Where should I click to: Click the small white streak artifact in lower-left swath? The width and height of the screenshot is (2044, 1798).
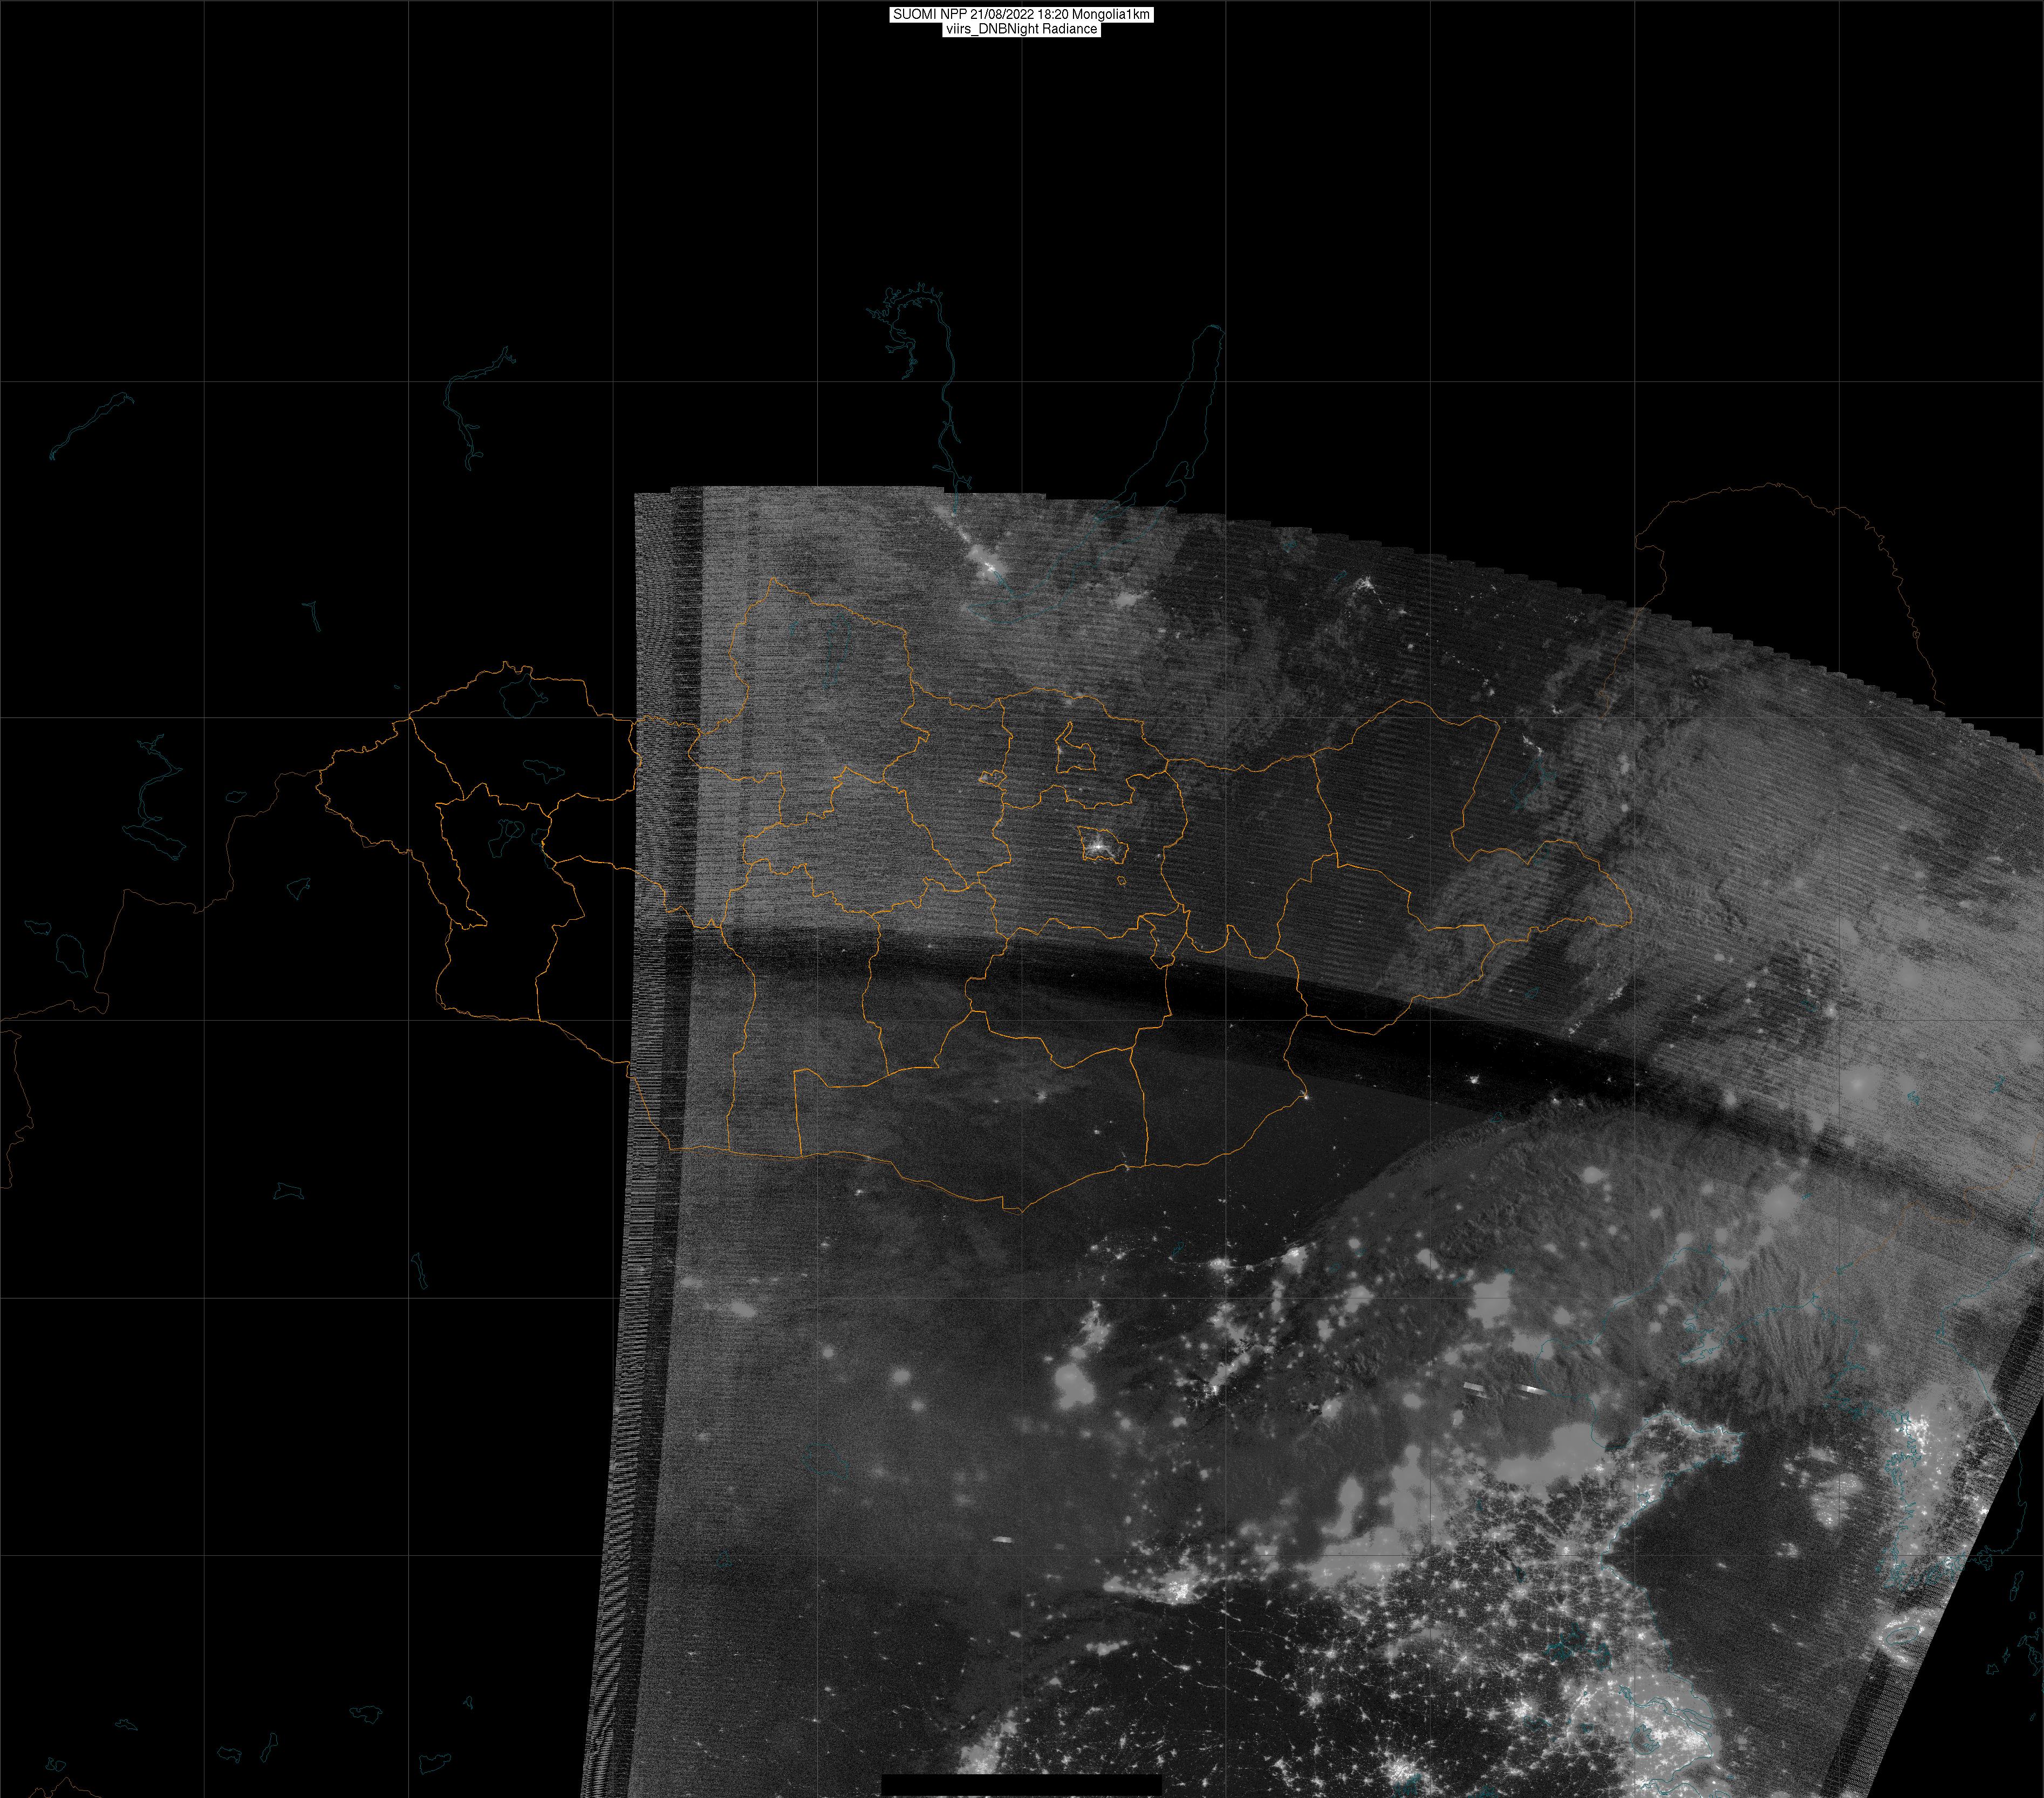coord(1003,1539)
